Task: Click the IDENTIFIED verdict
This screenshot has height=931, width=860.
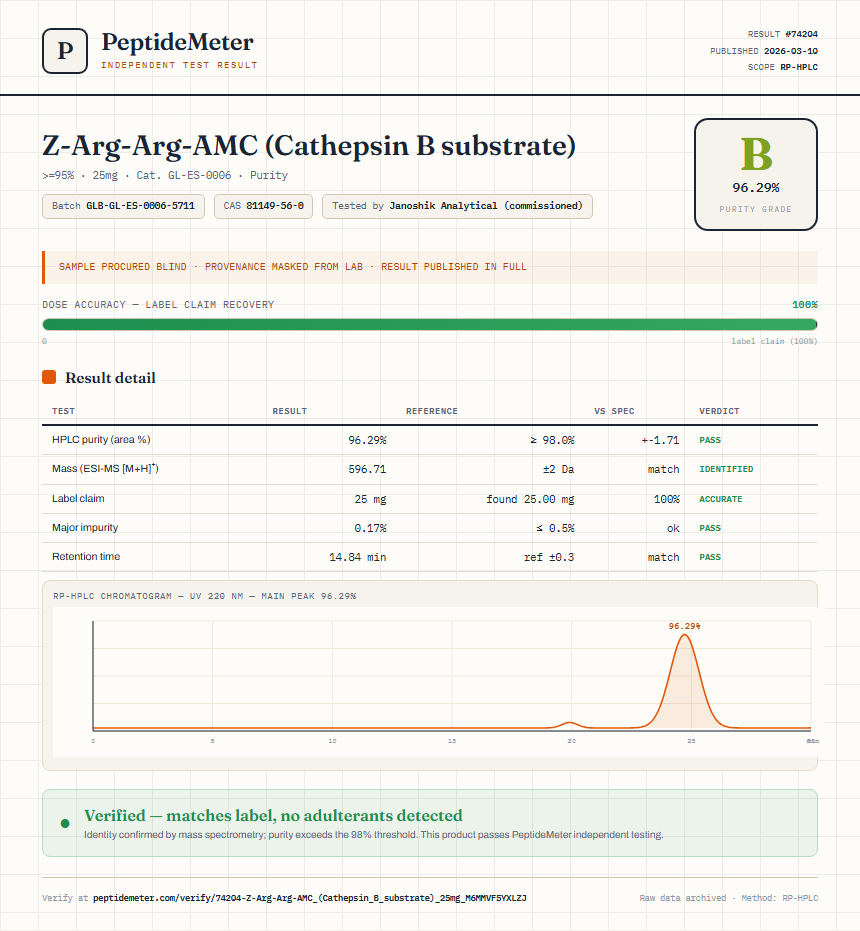Action: tap(726, 469)
